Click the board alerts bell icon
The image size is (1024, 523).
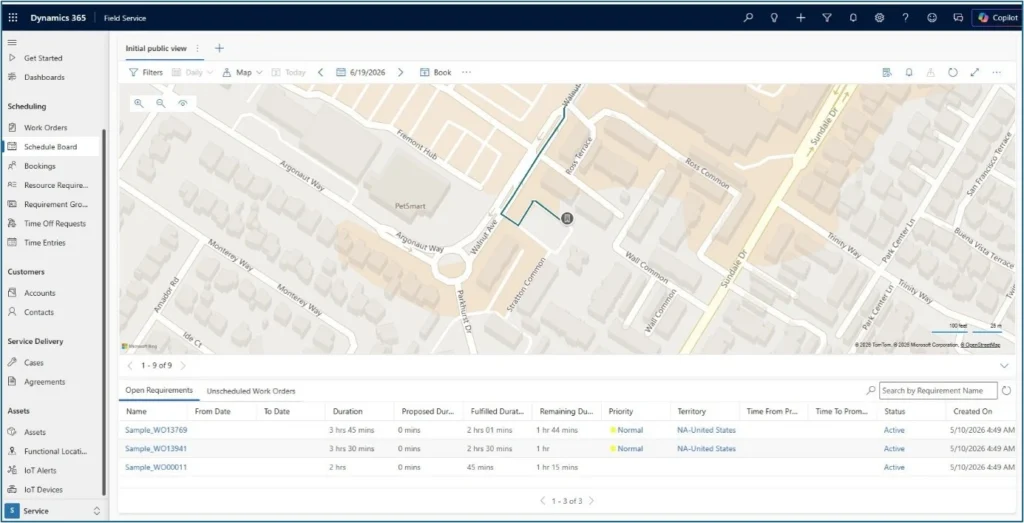coord(908,72)
